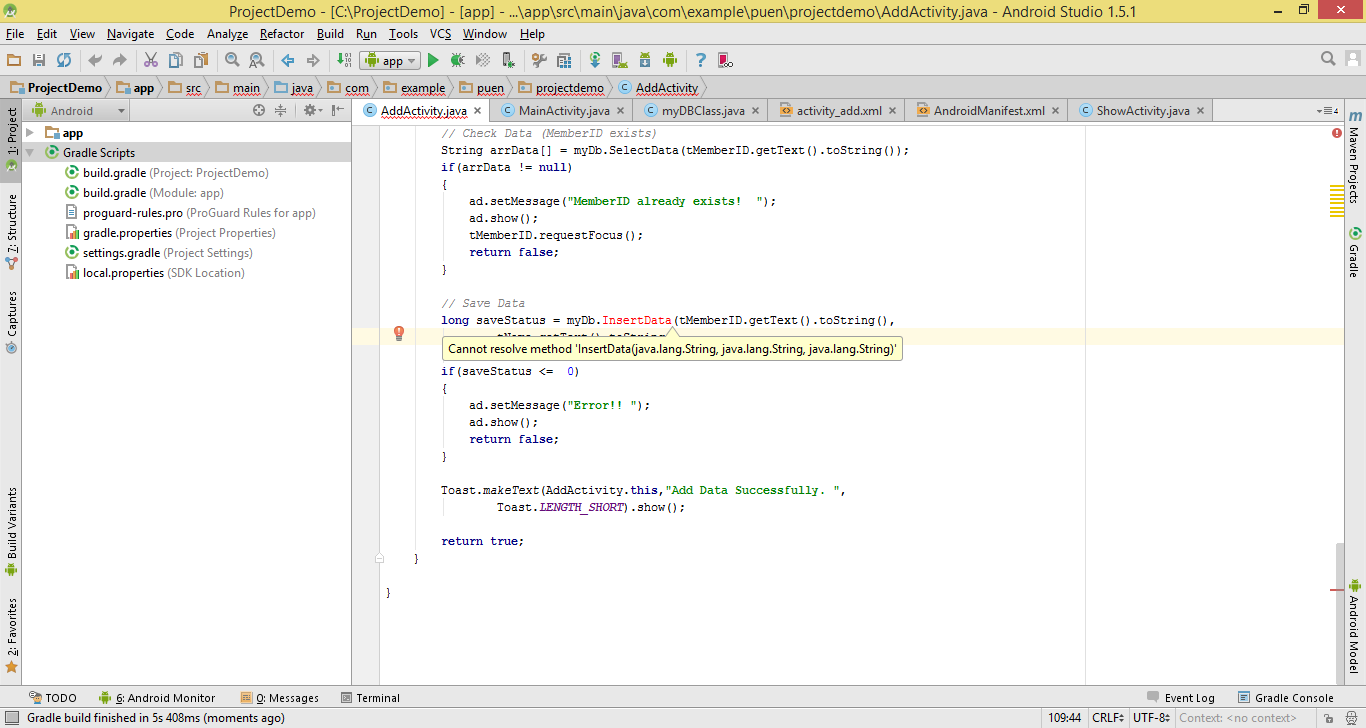Open the 6: Android Monitor window
Image resolution: width=1366 pixels, height=728 pixels.
pyautogui.click(x=157, y=698)
